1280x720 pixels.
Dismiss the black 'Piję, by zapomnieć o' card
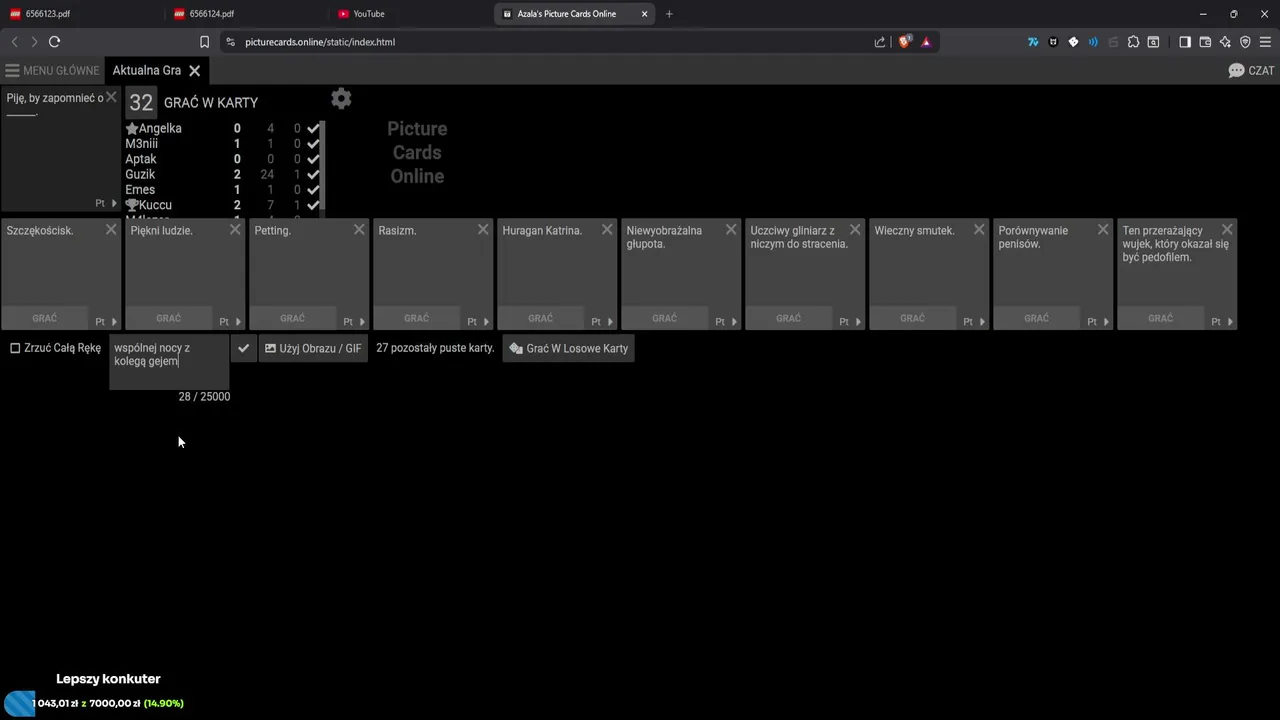111,97
